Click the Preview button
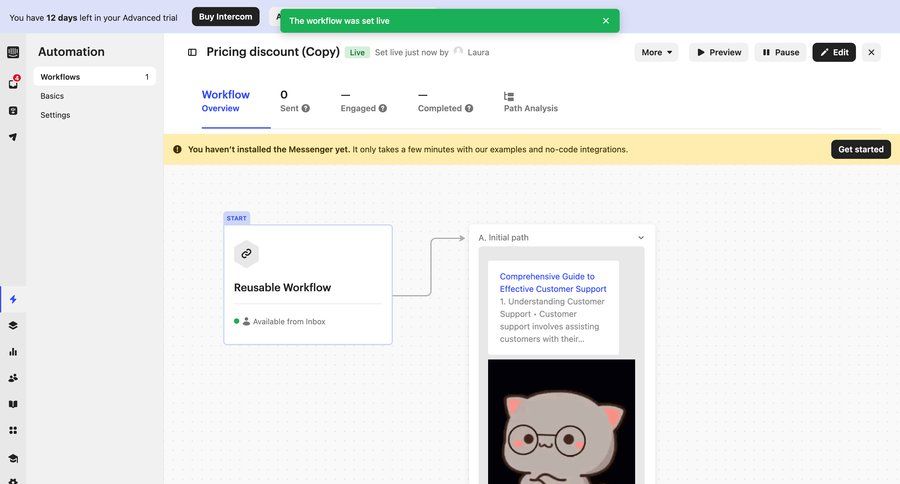900x484 pixels. (719, 52)
